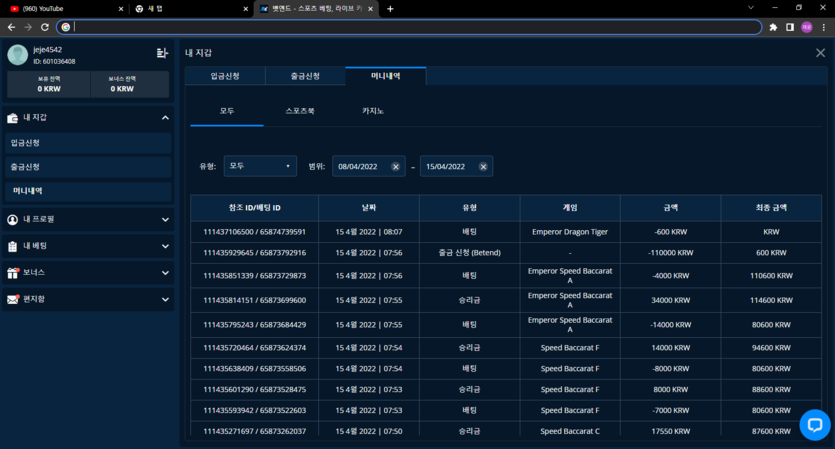Click the bonus gift icon
Image resolution: width=835 pixels, height=449 pixels.
click(x=13, y=273)
